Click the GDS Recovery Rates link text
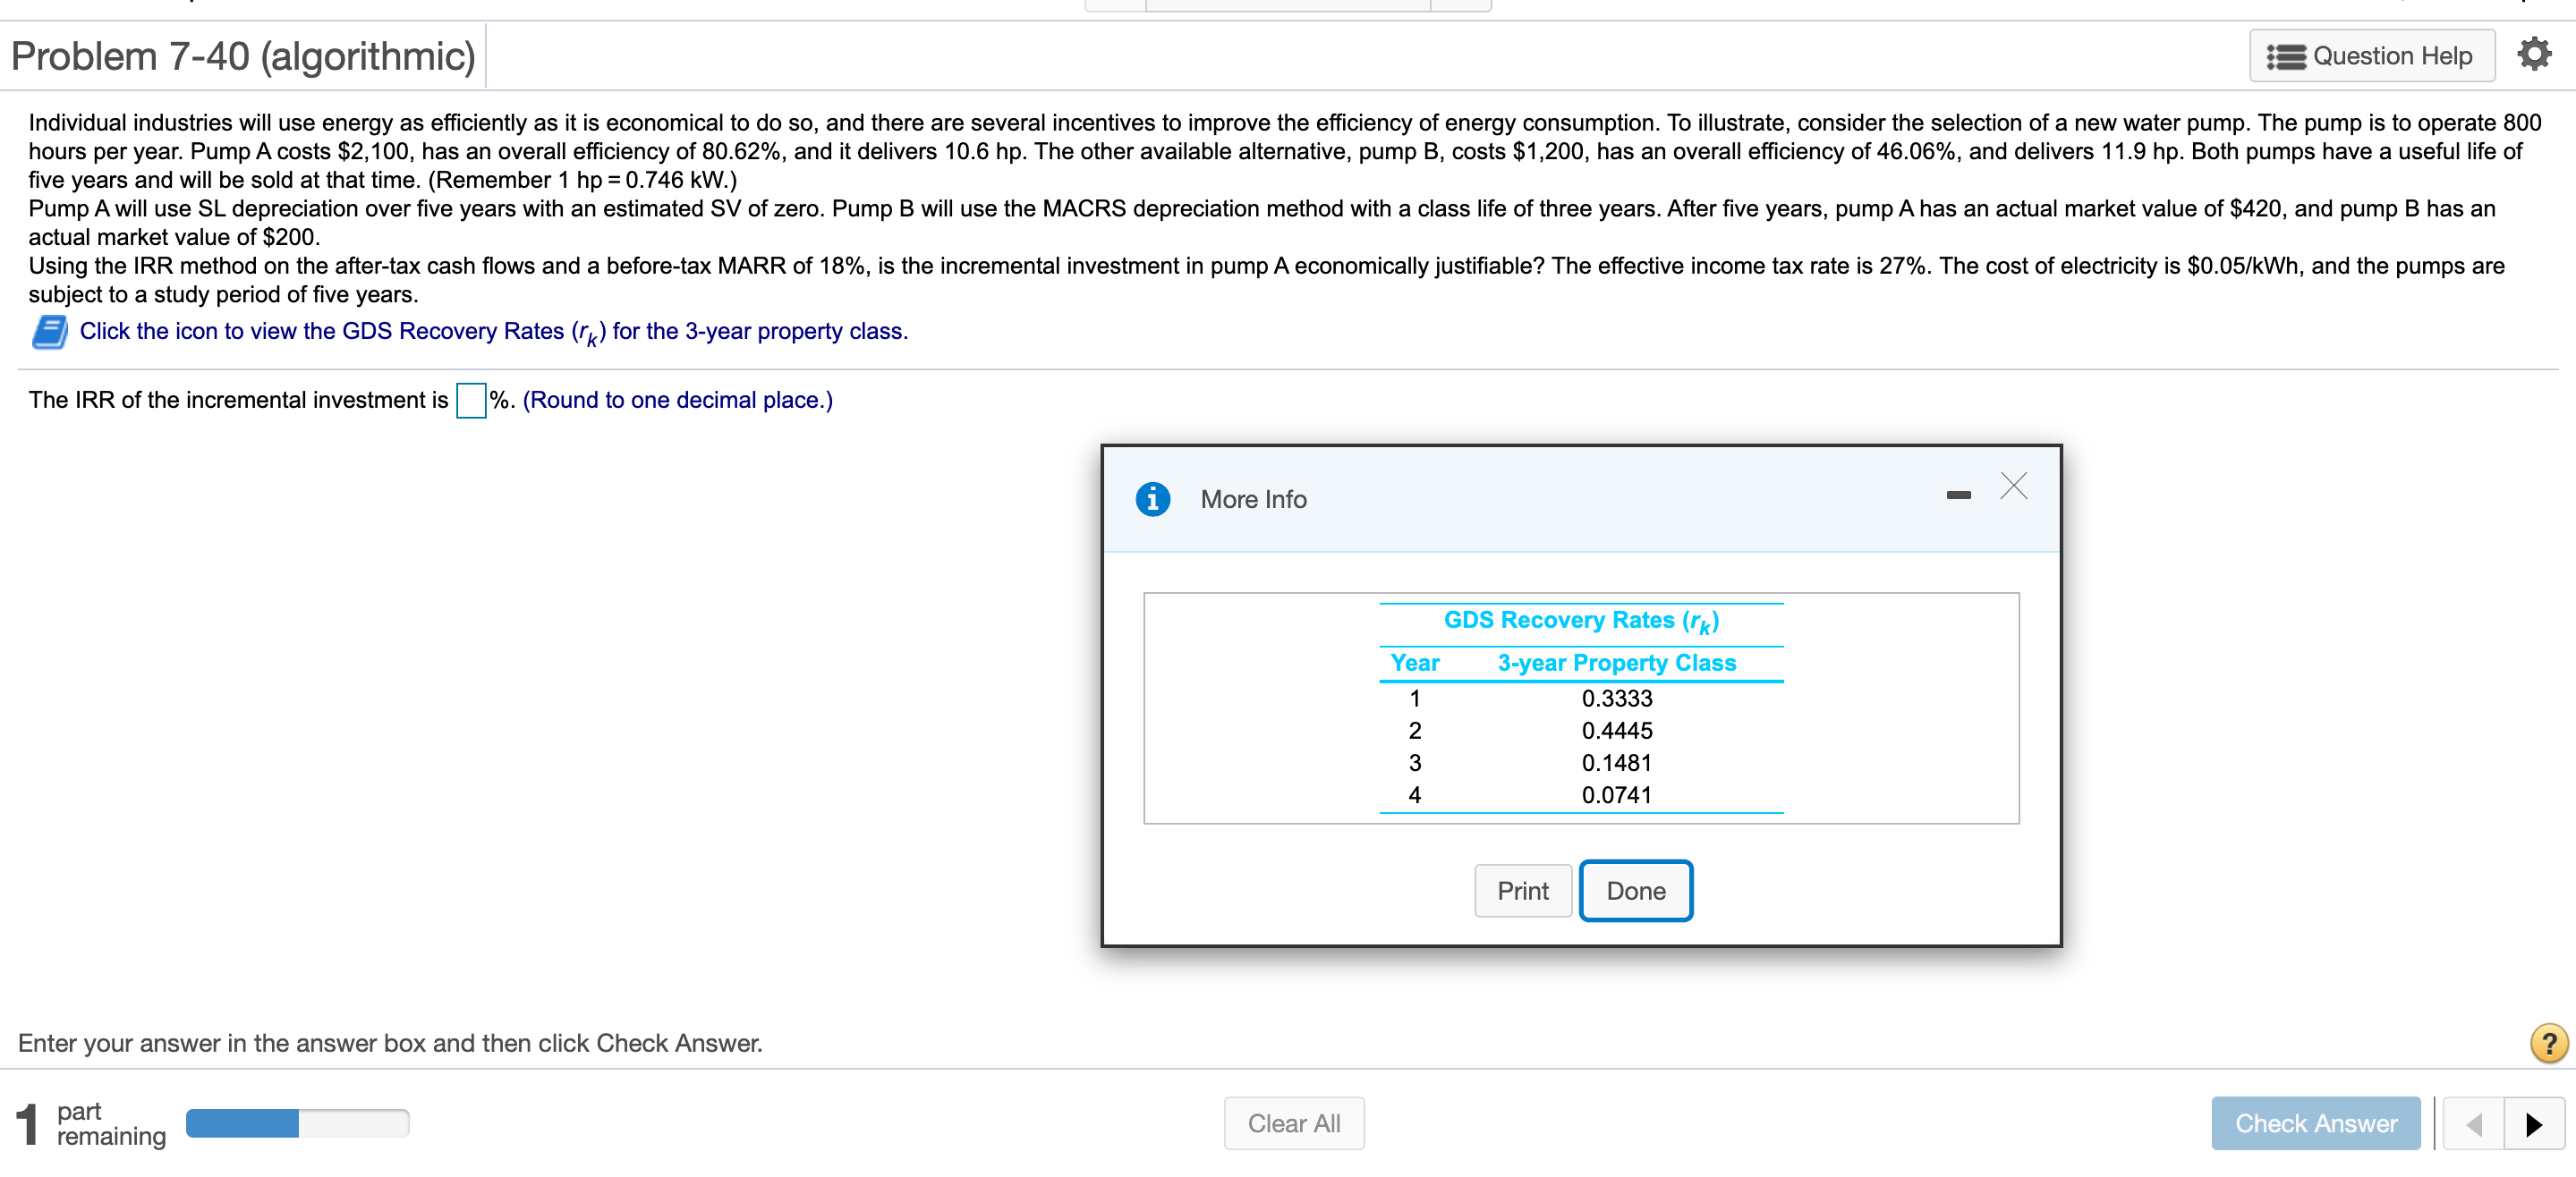This screenshot has width=2576, height=1177. tap(493, 331)
